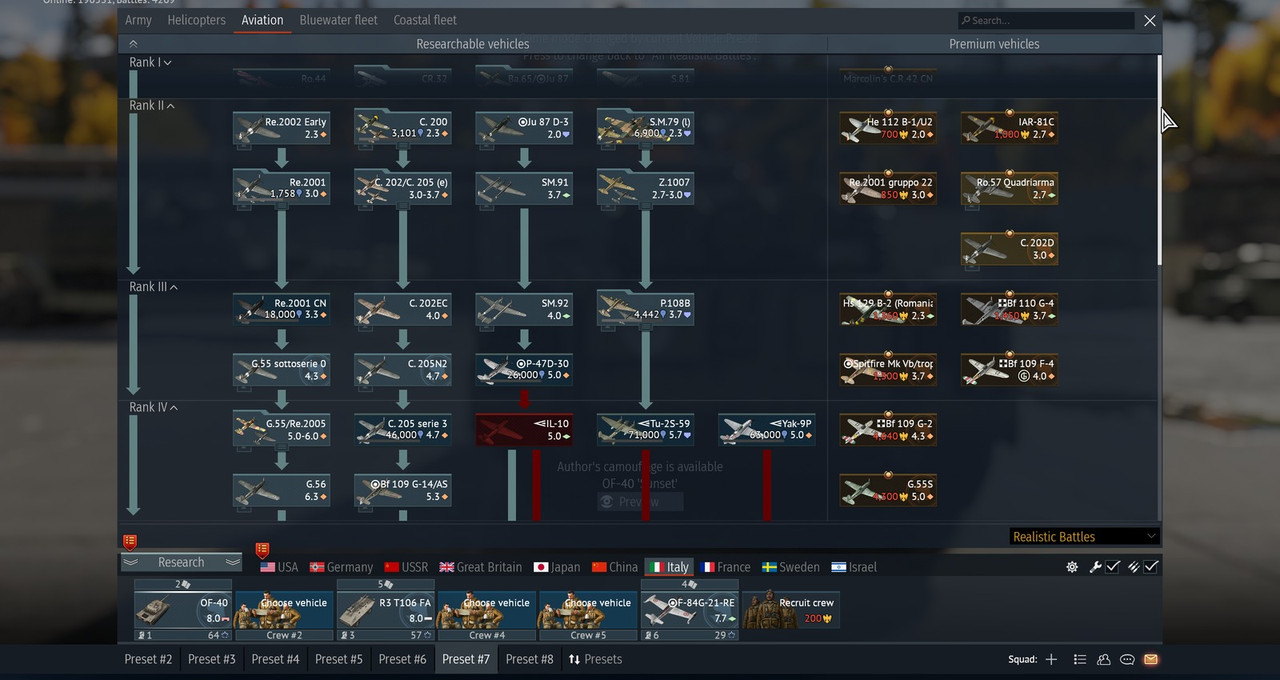
Task: Click the vehicle search field
Action: pos(1045,20)
